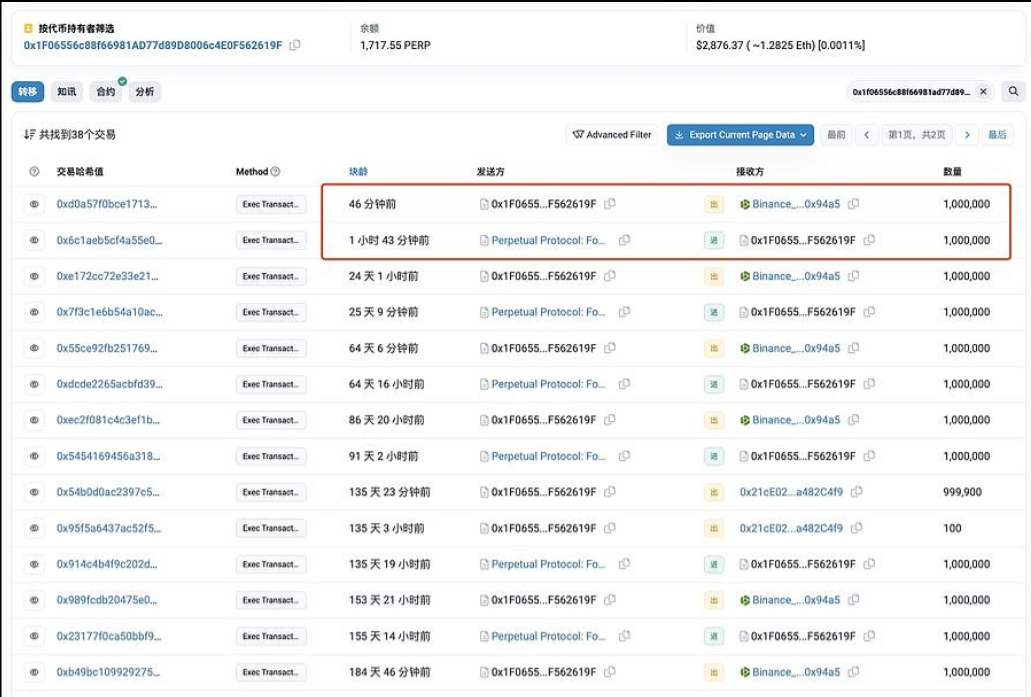This screenshot has width=1031, height=697.
Task: Click the 块龄 column header
Action: click(358, 172)
